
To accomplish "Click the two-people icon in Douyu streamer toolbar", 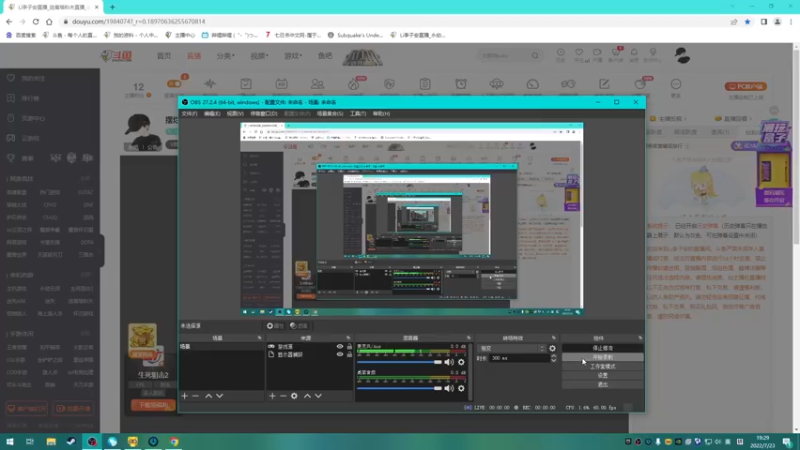I will [x=317, y=84].
